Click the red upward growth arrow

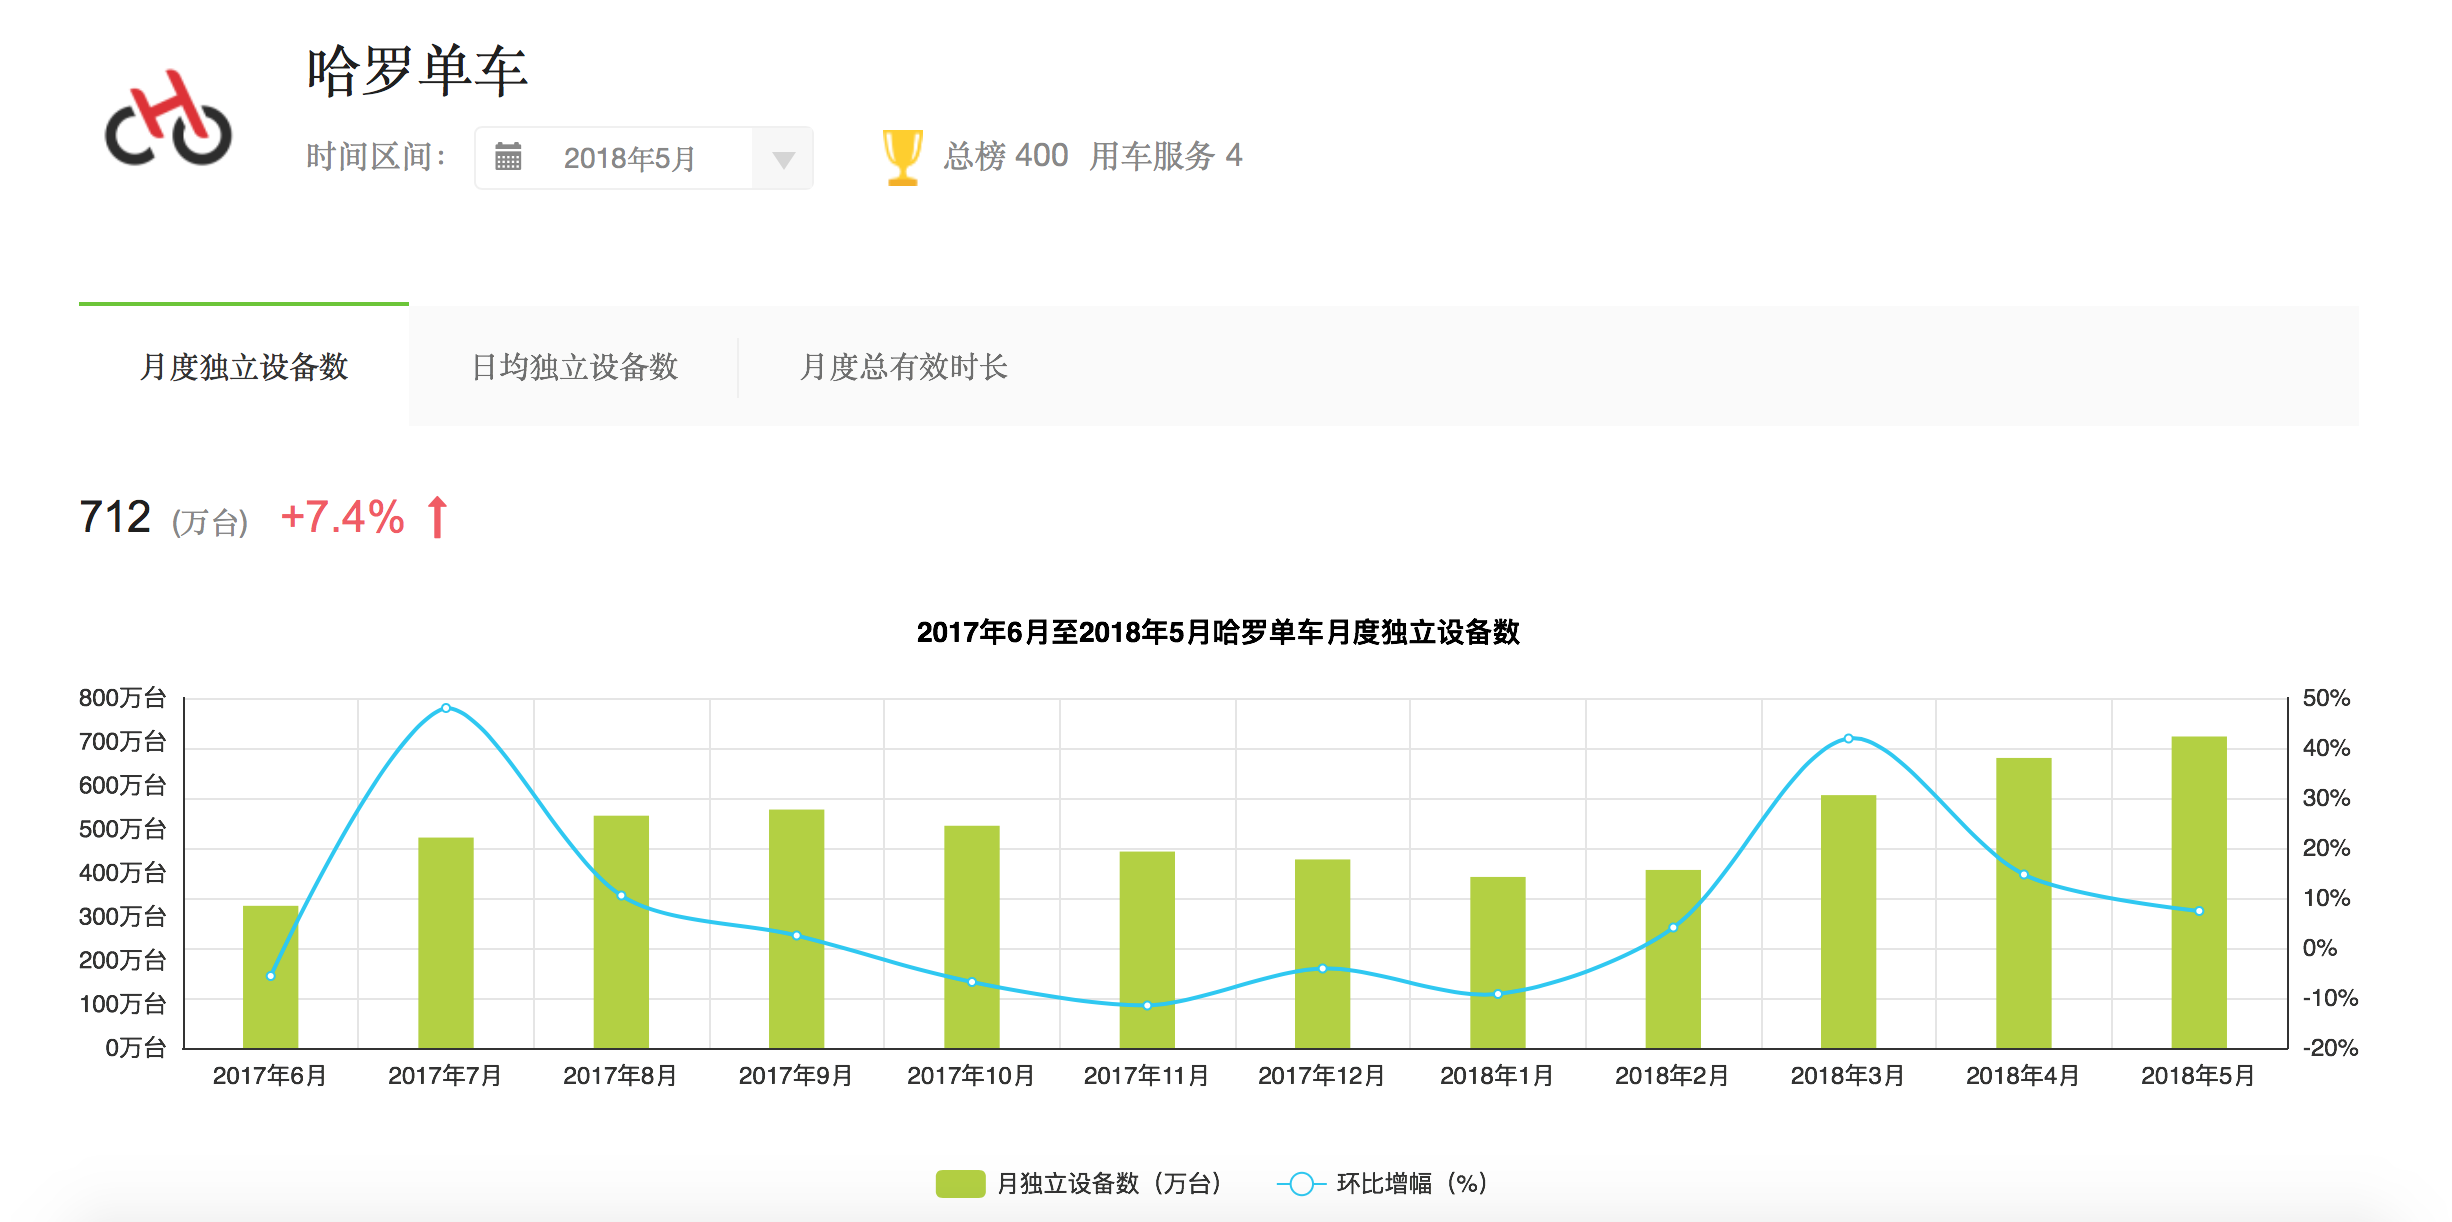tap(437, 517)
